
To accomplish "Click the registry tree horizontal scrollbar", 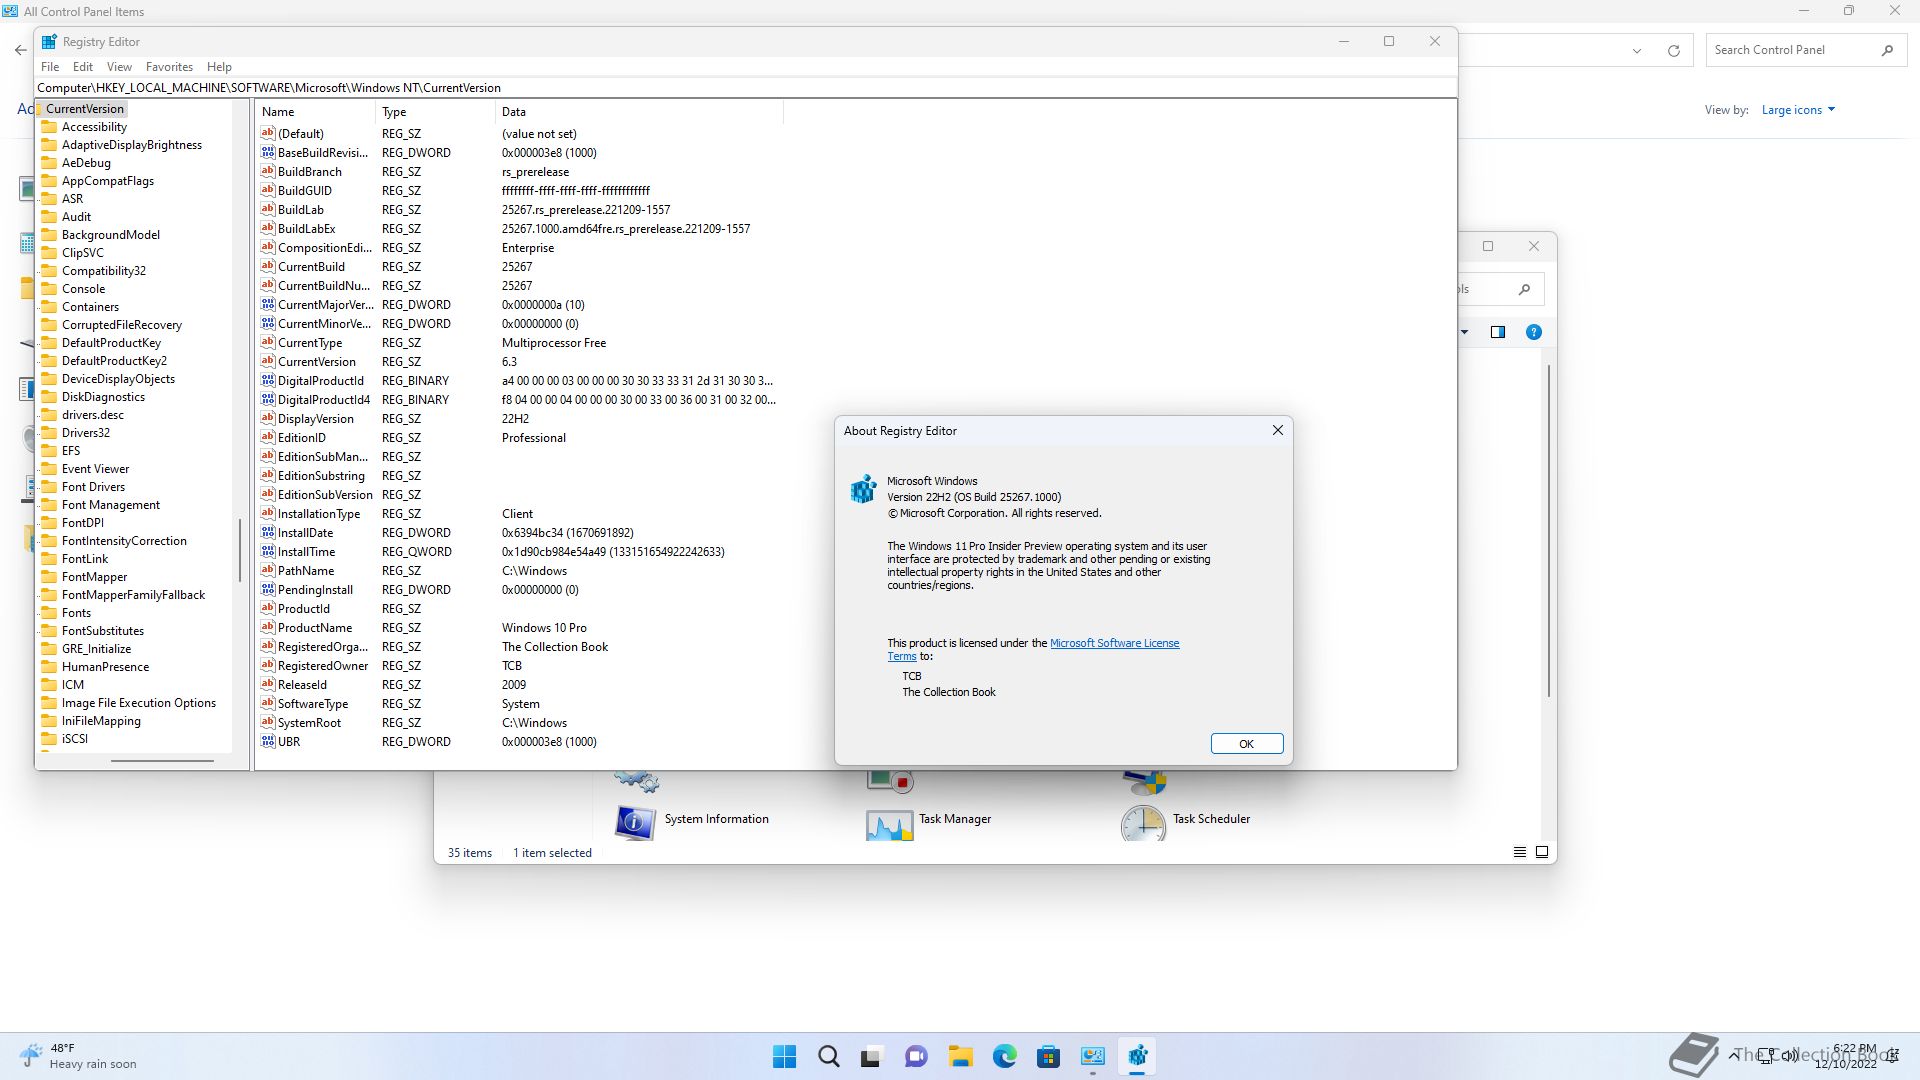I will click(x=162, y=761).
